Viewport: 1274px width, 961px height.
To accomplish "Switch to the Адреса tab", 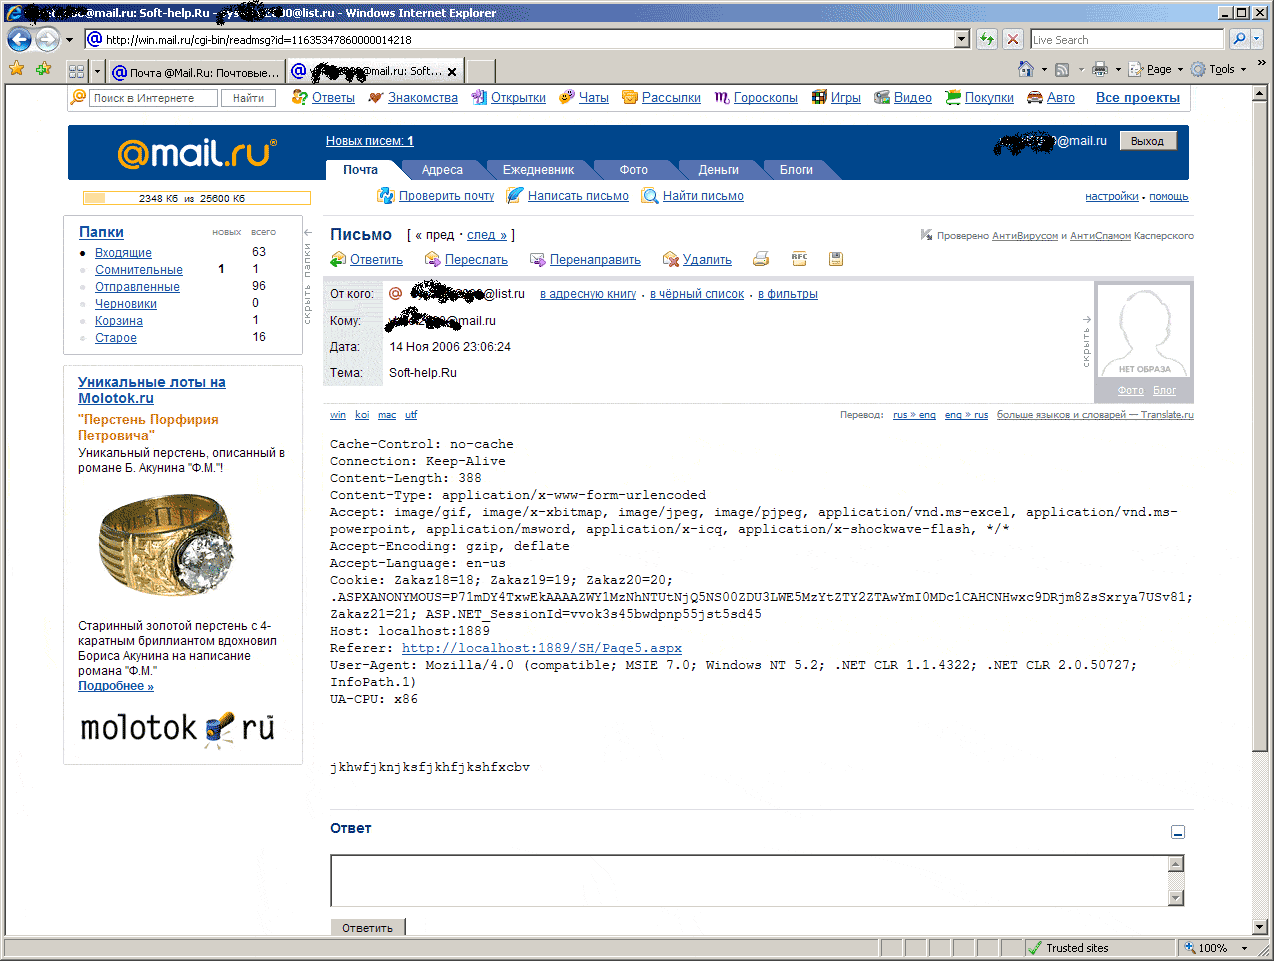I will [442, 170].
